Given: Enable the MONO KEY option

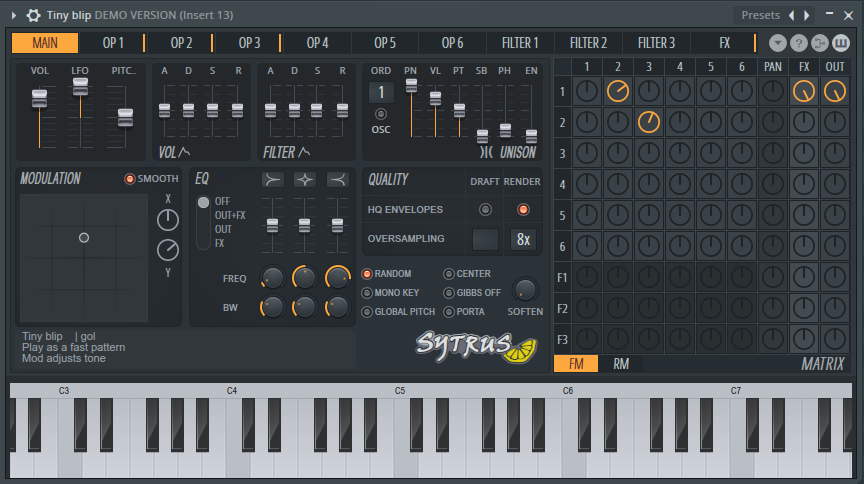Looking at the screenshot, I should 367,293.
